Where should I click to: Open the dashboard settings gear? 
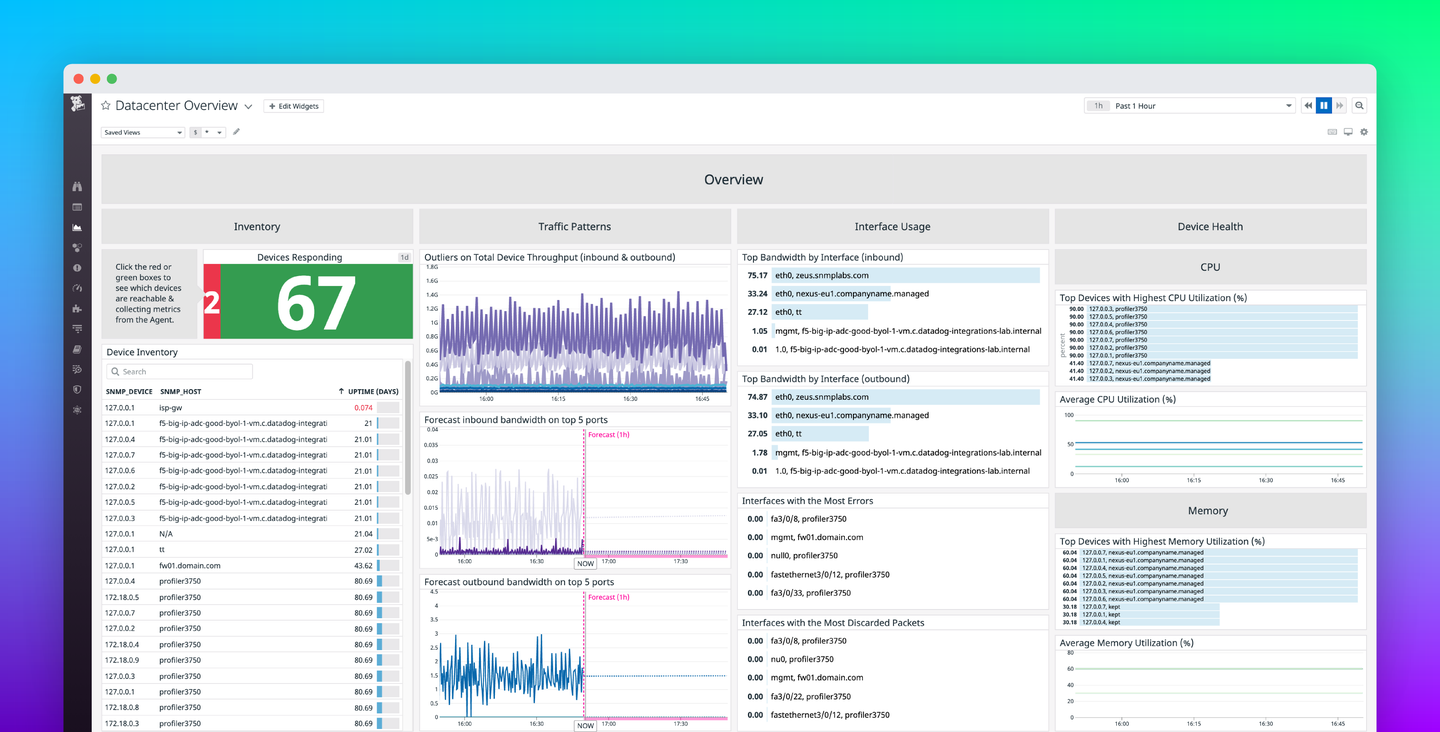tap(1364, 132)
